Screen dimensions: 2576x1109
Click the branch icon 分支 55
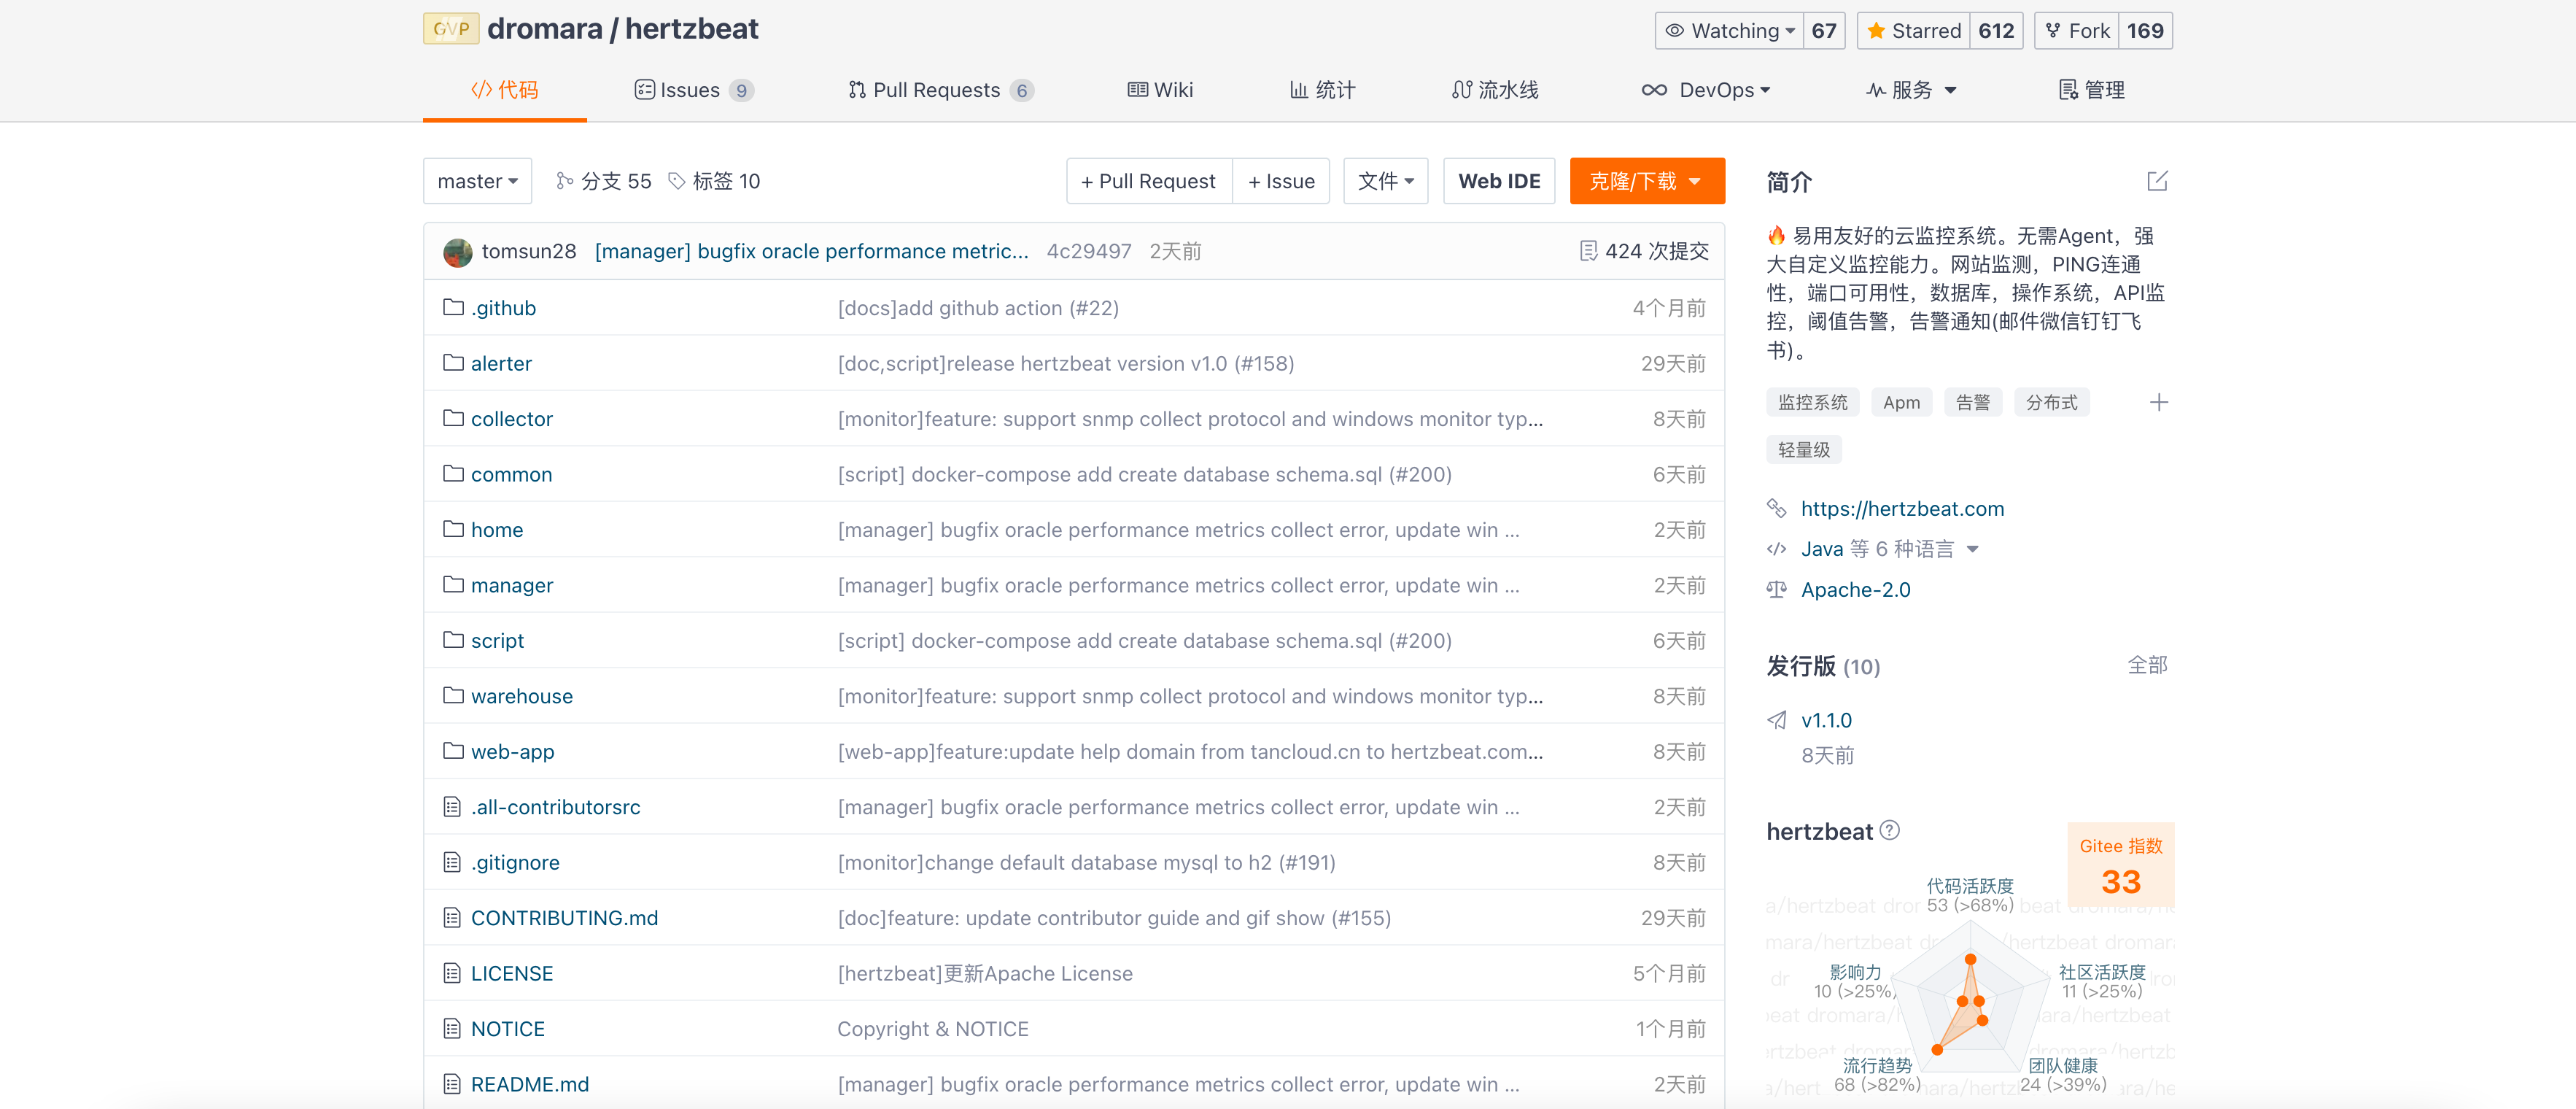tap(564, 181)
